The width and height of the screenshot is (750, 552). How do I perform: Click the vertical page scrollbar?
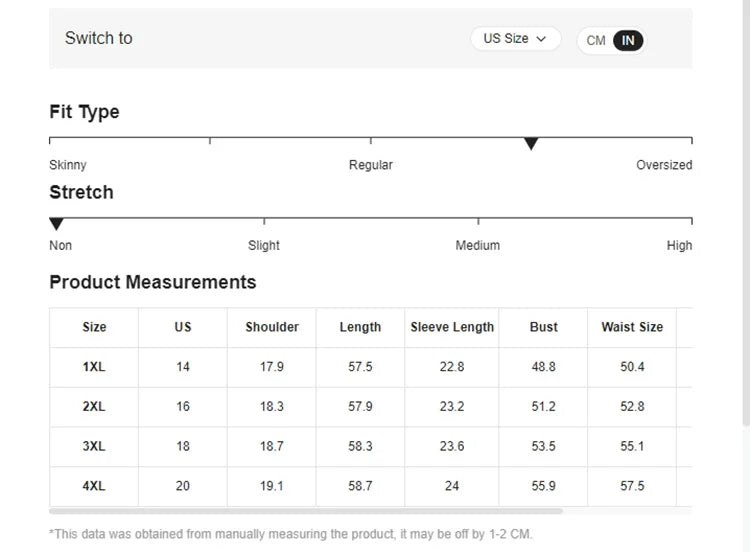pos(745,200)
